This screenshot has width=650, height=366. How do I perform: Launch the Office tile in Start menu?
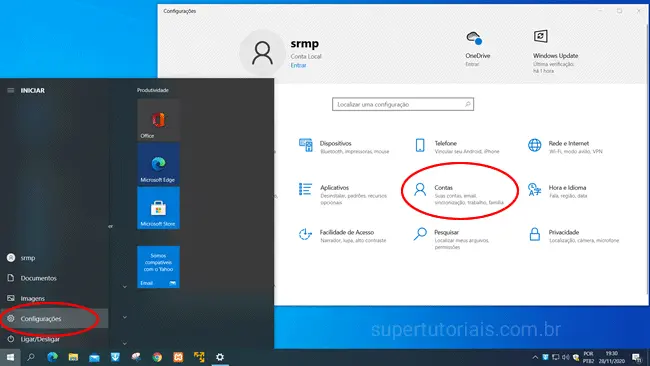(x=158, y=119)
